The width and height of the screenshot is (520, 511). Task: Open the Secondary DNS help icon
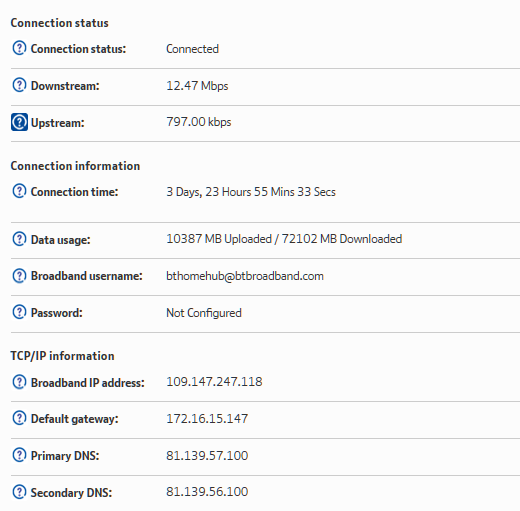coord(19,492)
